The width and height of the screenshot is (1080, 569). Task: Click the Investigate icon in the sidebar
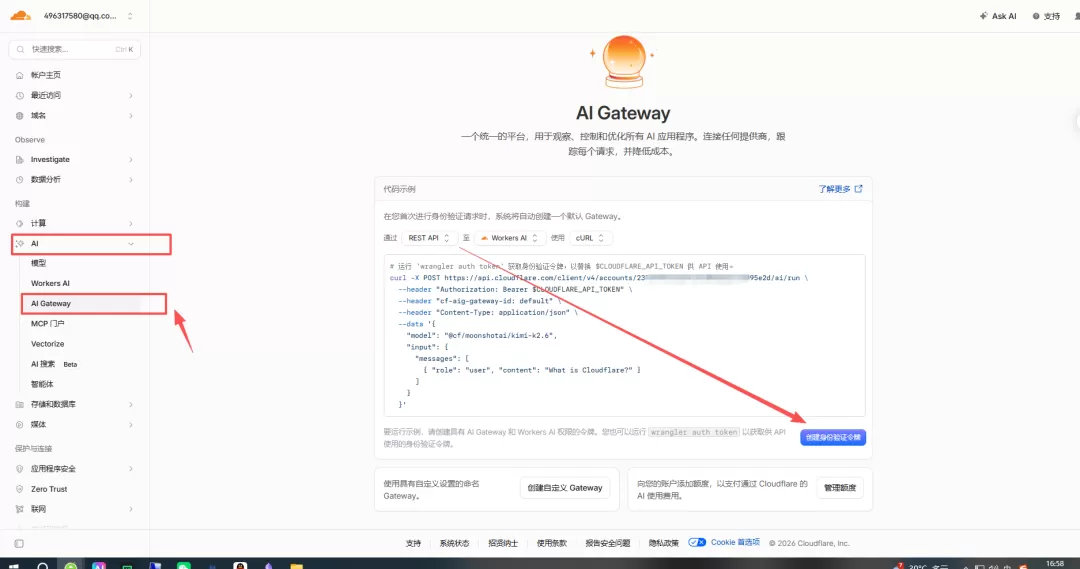coord(19,159)
